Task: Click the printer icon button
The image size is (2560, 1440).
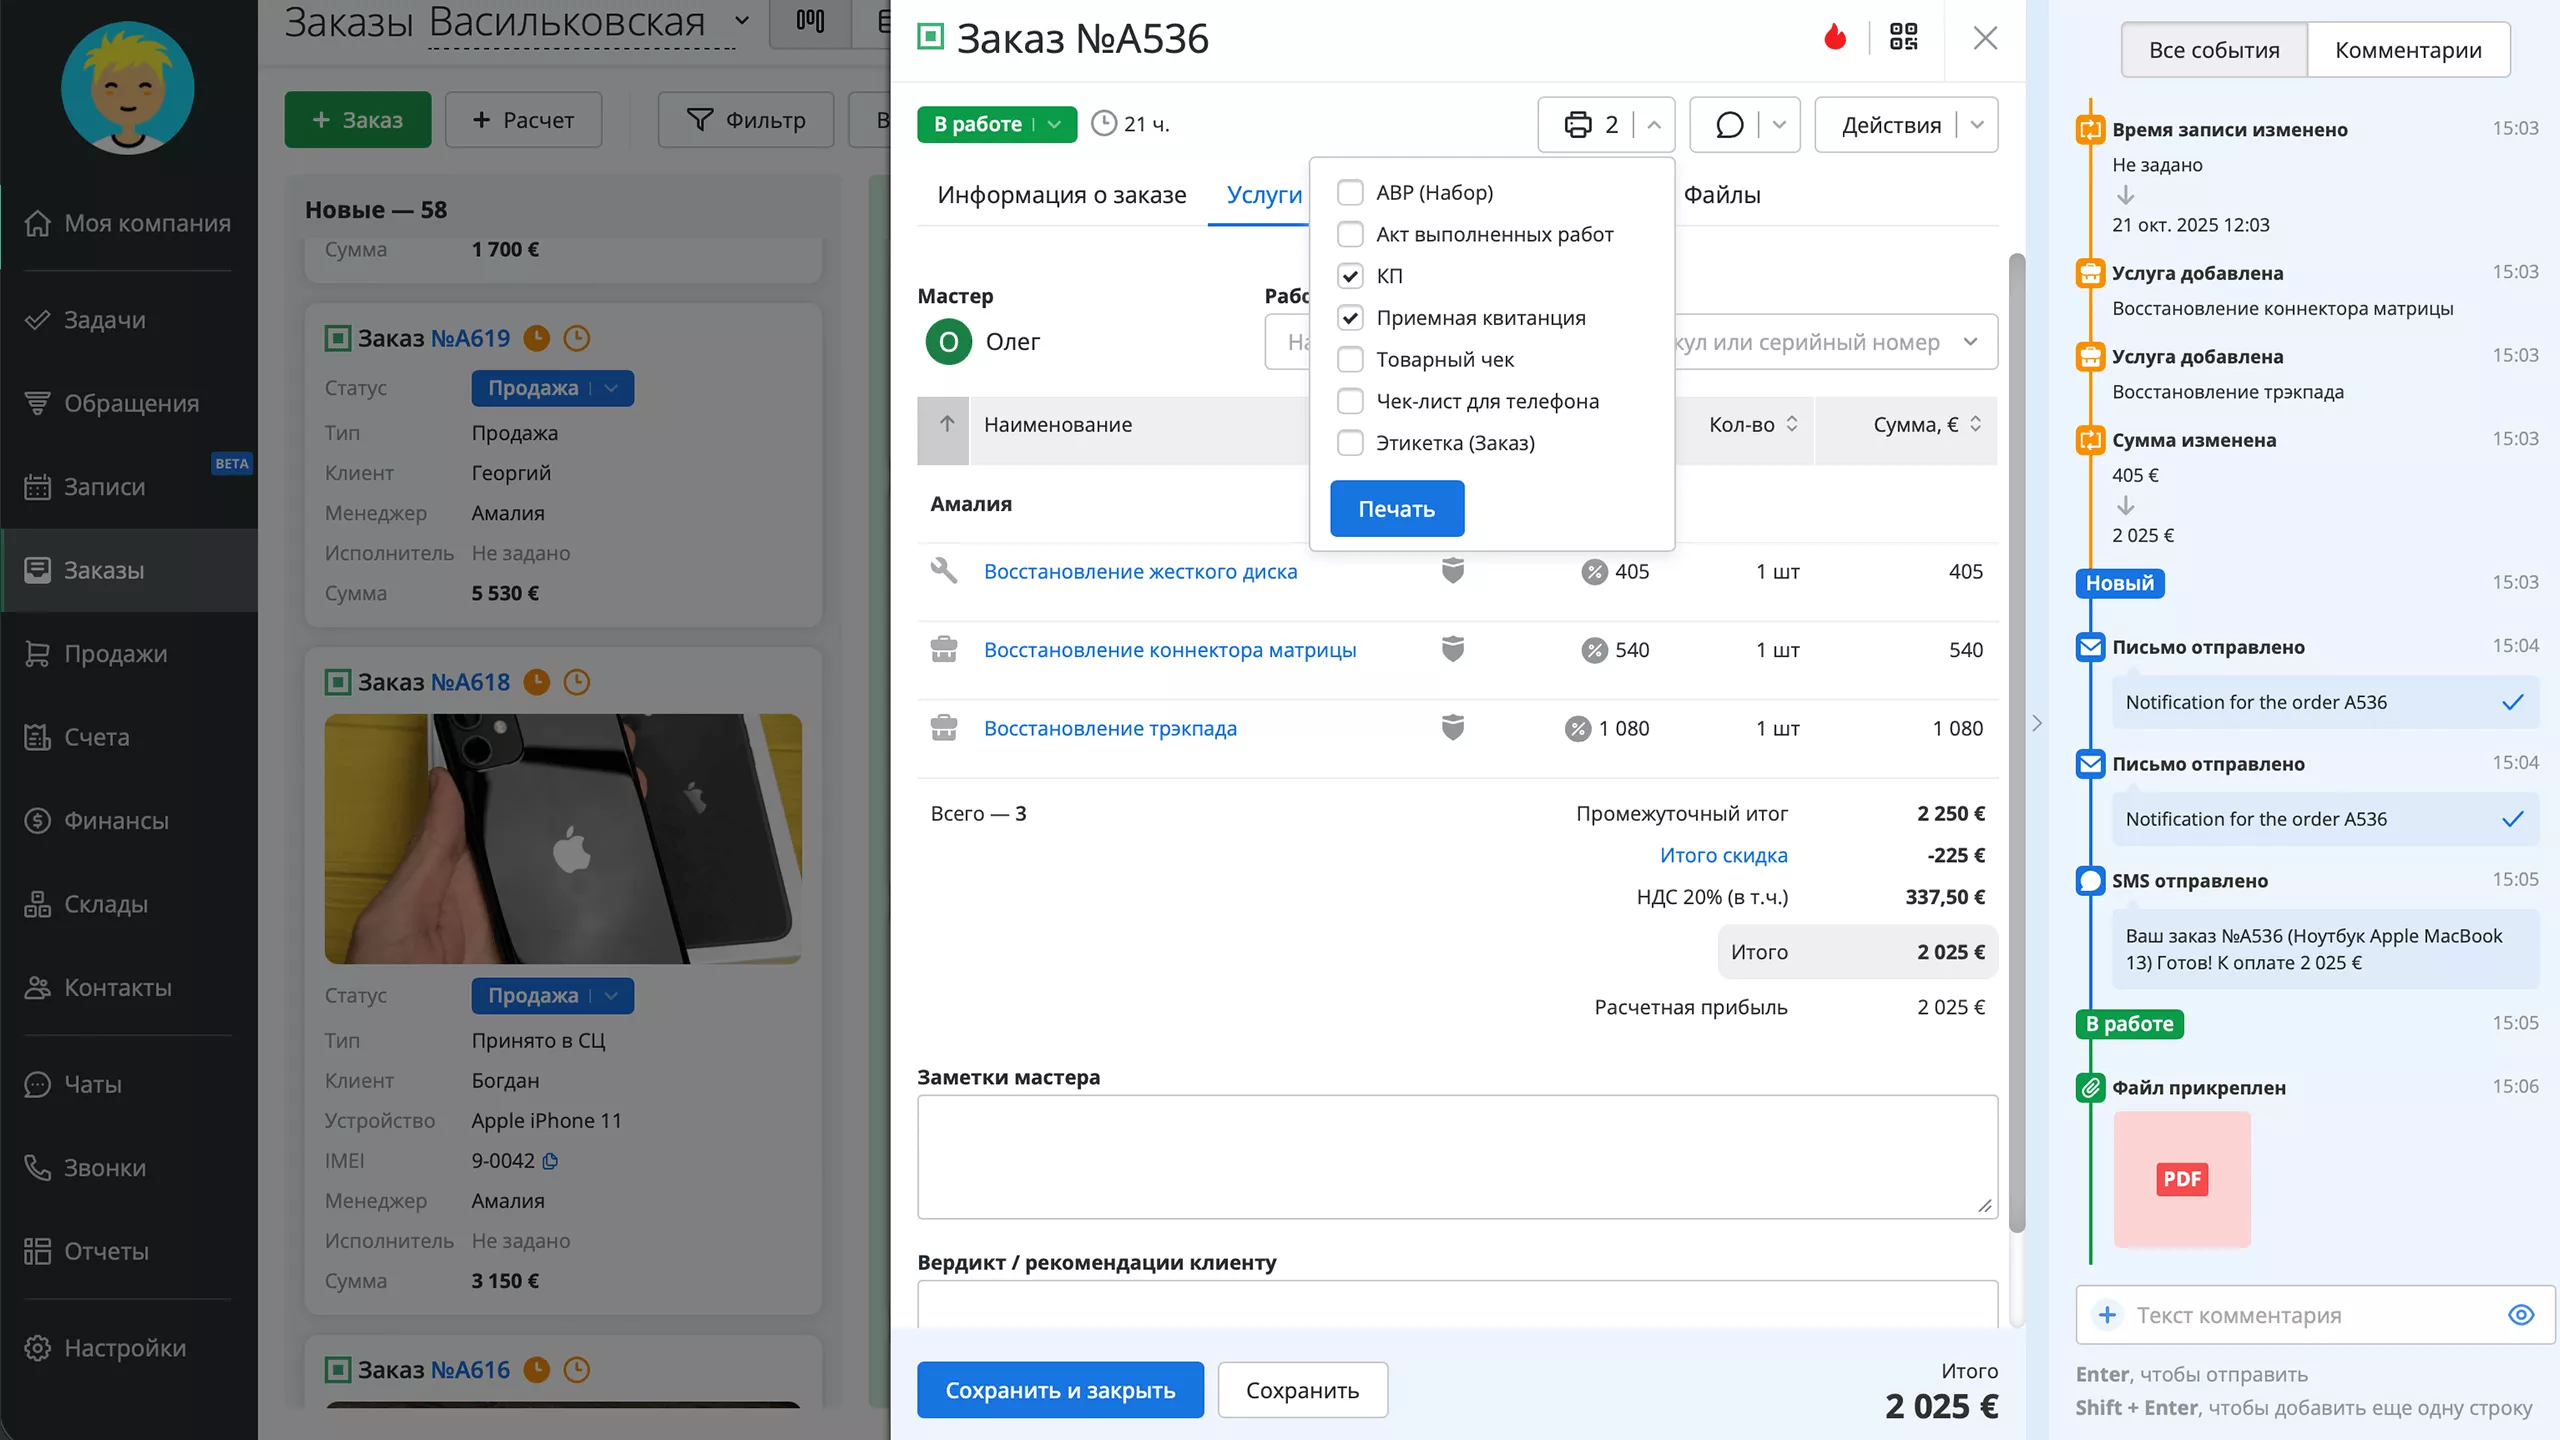Action: [x=1579, y=125]
